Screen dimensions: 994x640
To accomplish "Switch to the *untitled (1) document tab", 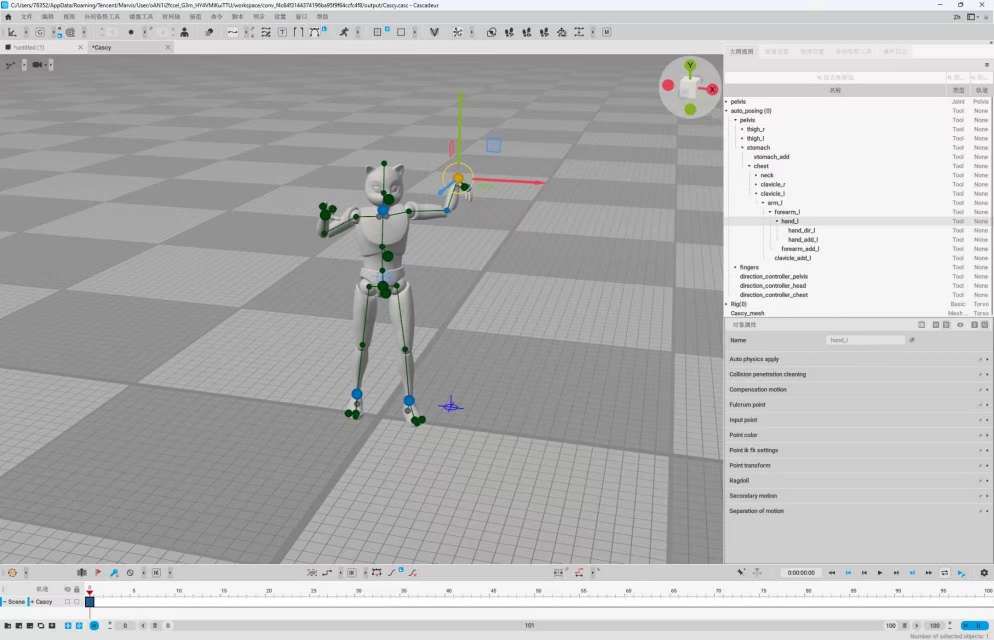I will pos(29,48).
